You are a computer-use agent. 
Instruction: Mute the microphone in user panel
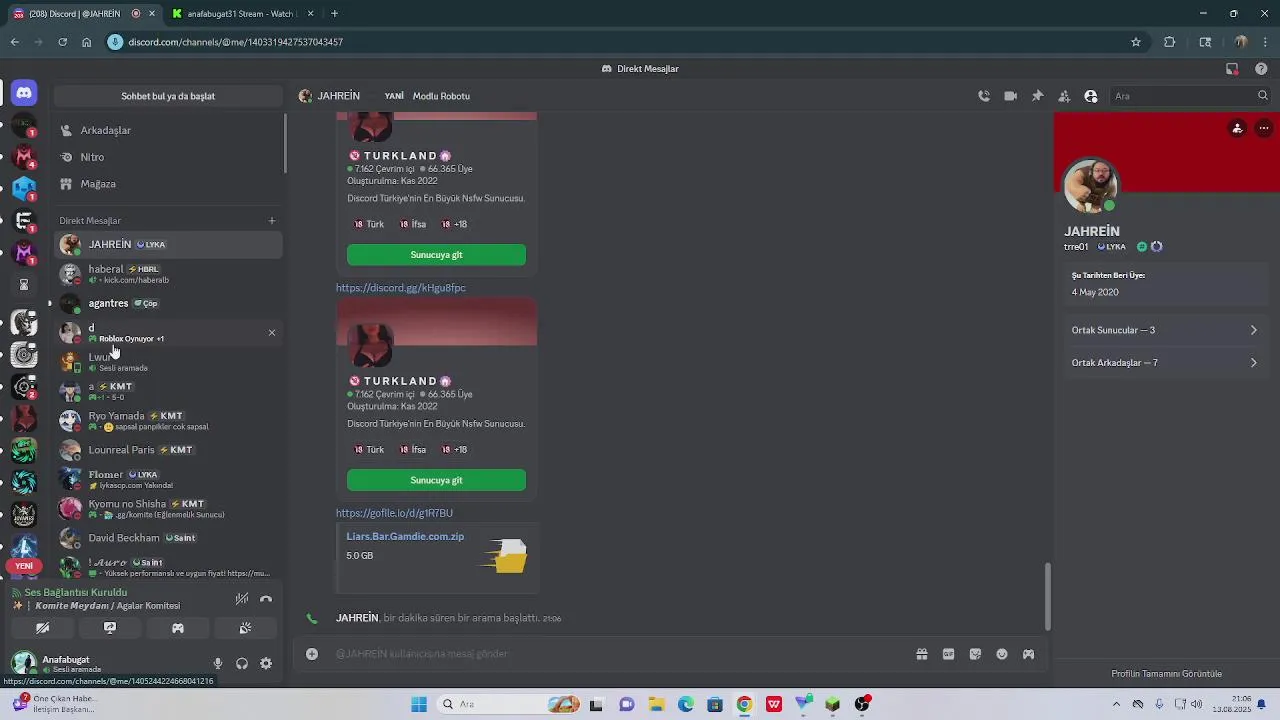[217, 664]
